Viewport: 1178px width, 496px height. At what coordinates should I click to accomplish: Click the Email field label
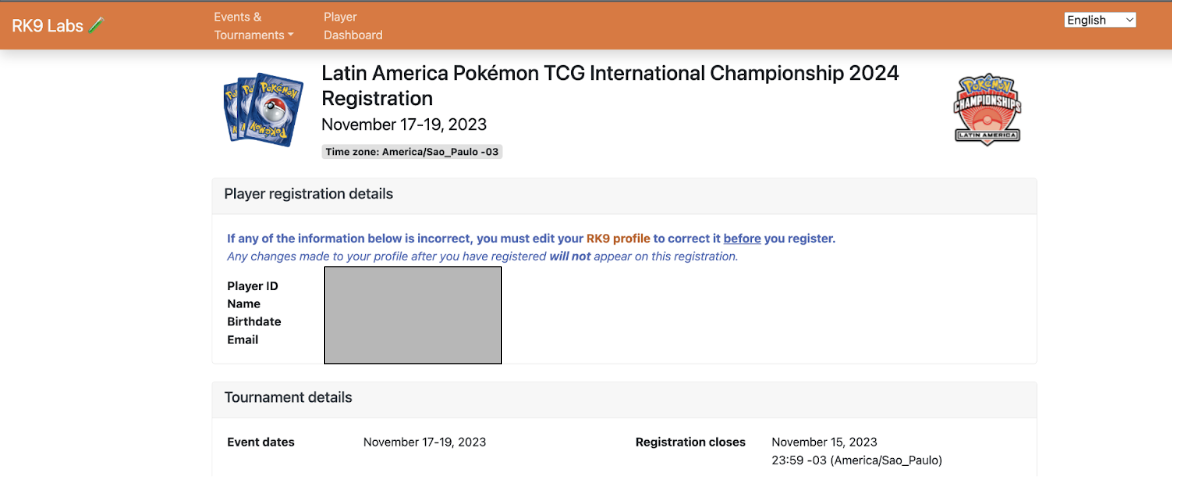tap(242, 340)
